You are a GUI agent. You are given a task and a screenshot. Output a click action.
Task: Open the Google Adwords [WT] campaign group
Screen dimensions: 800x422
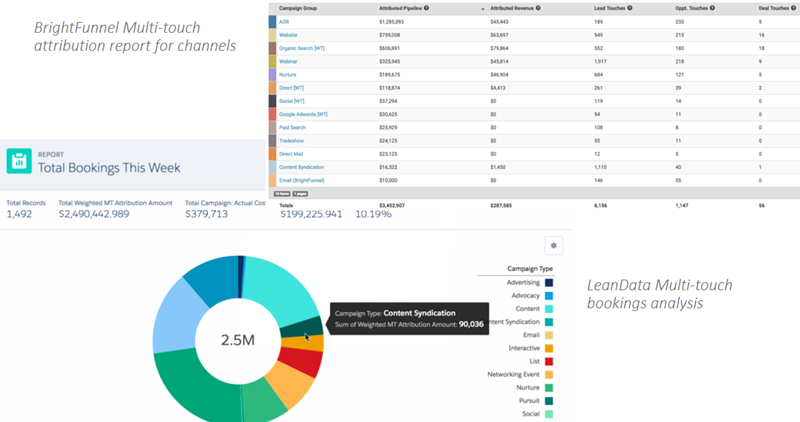(x=303, y=114)
